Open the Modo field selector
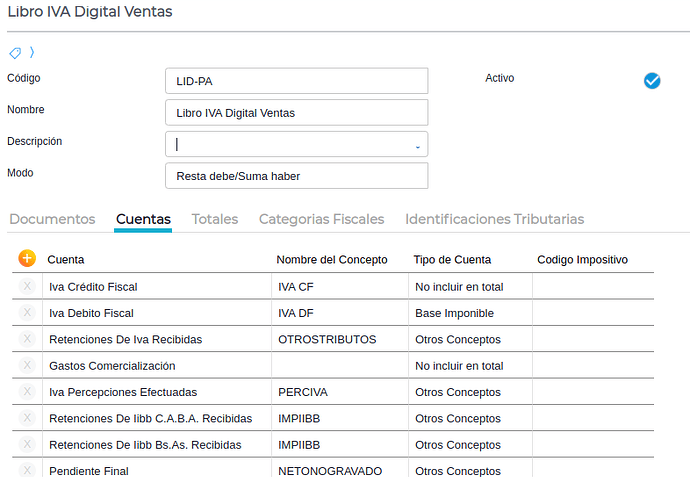This screenshot has height=489, width=690. click(296, 176)
